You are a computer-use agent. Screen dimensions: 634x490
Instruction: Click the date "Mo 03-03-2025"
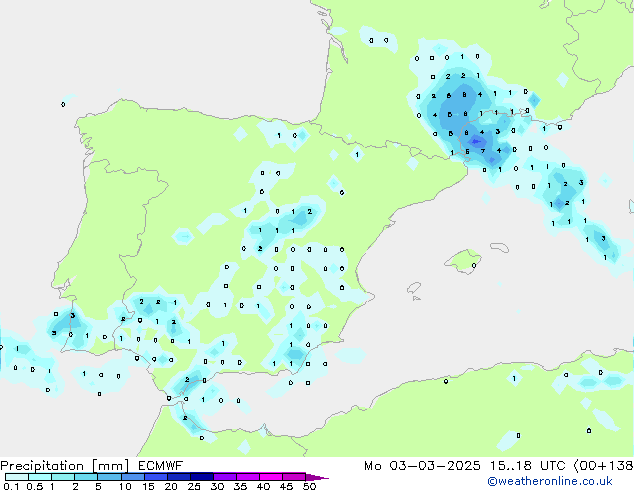click(x=422, y=466)
